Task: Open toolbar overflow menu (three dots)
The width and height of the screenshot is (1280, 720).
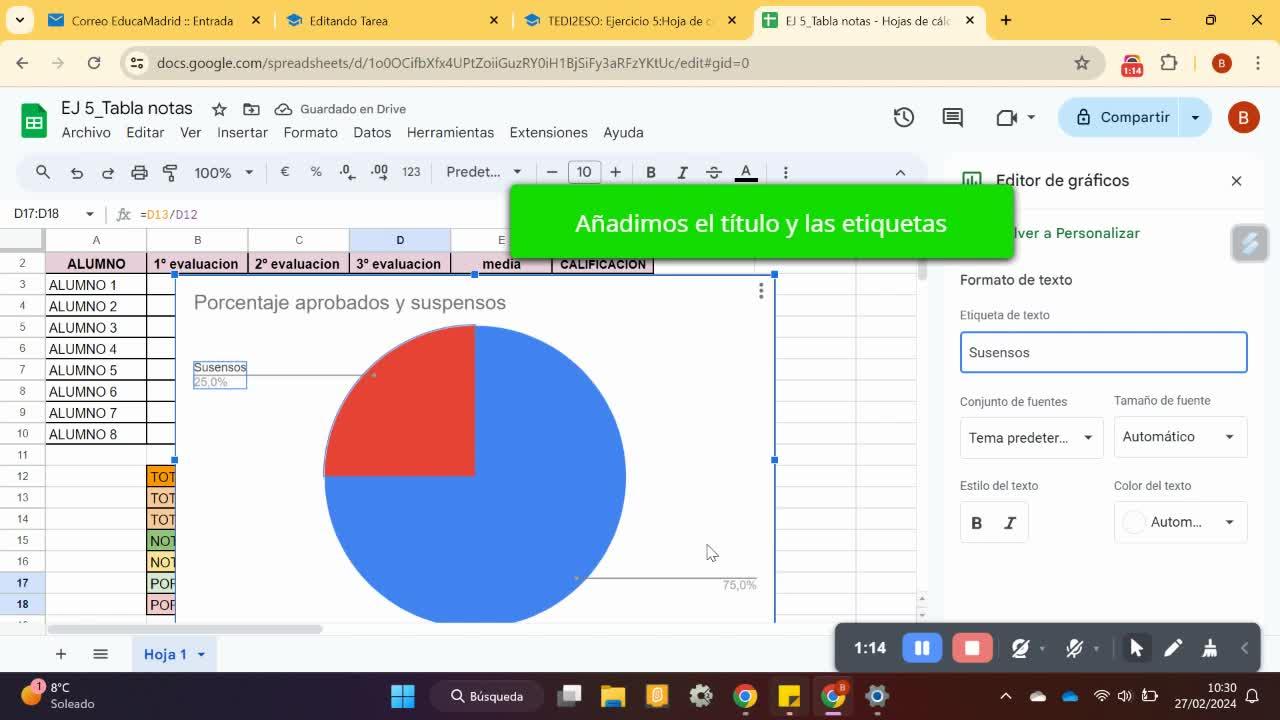Action: click(785, 172)
